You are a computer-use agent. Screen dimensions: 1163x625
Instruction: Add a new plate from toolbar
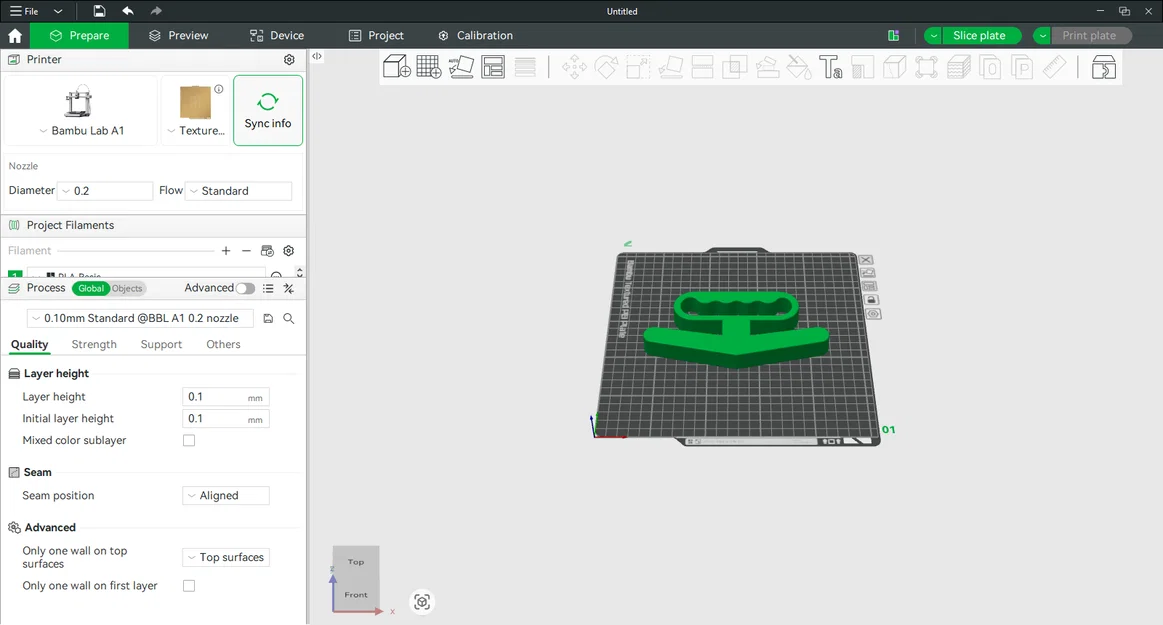(x=429, y=67)
